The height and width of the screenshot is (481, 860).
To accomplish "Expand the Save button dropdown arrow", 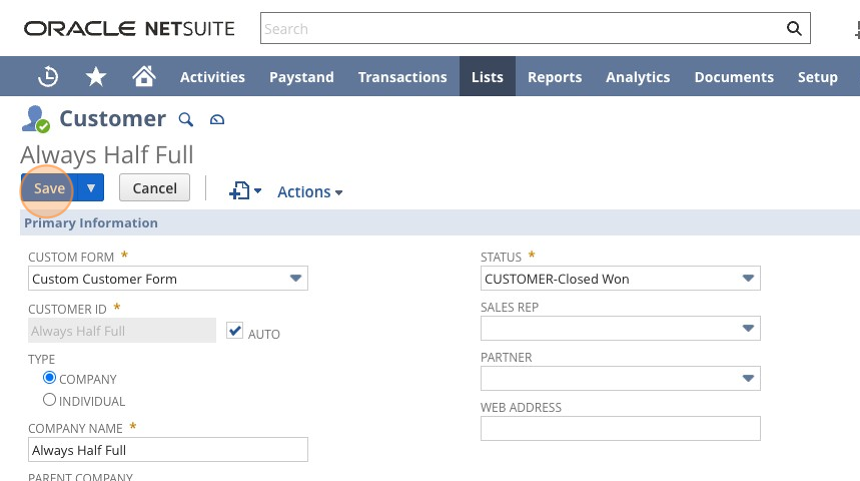I will [91, 188].
